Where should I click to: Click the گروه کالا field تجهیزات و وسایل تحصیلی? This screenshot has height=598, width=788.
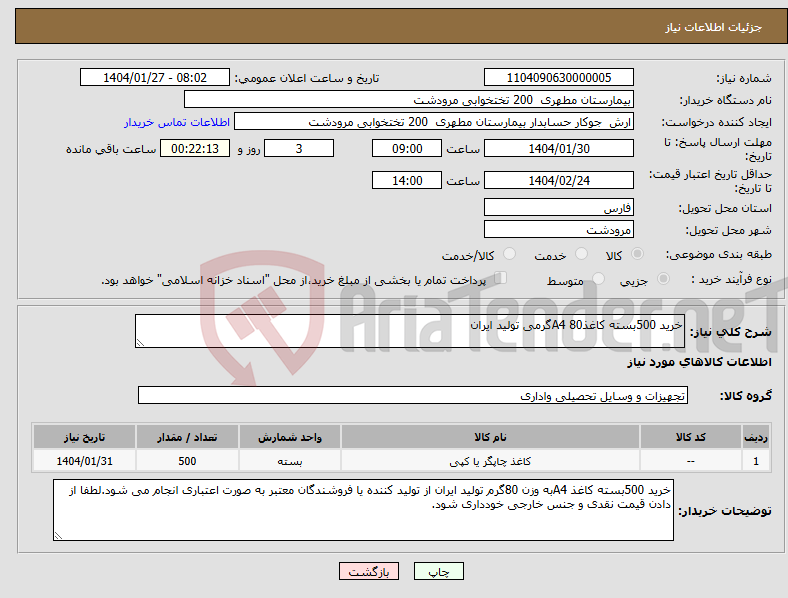click(x=413, y=395)
